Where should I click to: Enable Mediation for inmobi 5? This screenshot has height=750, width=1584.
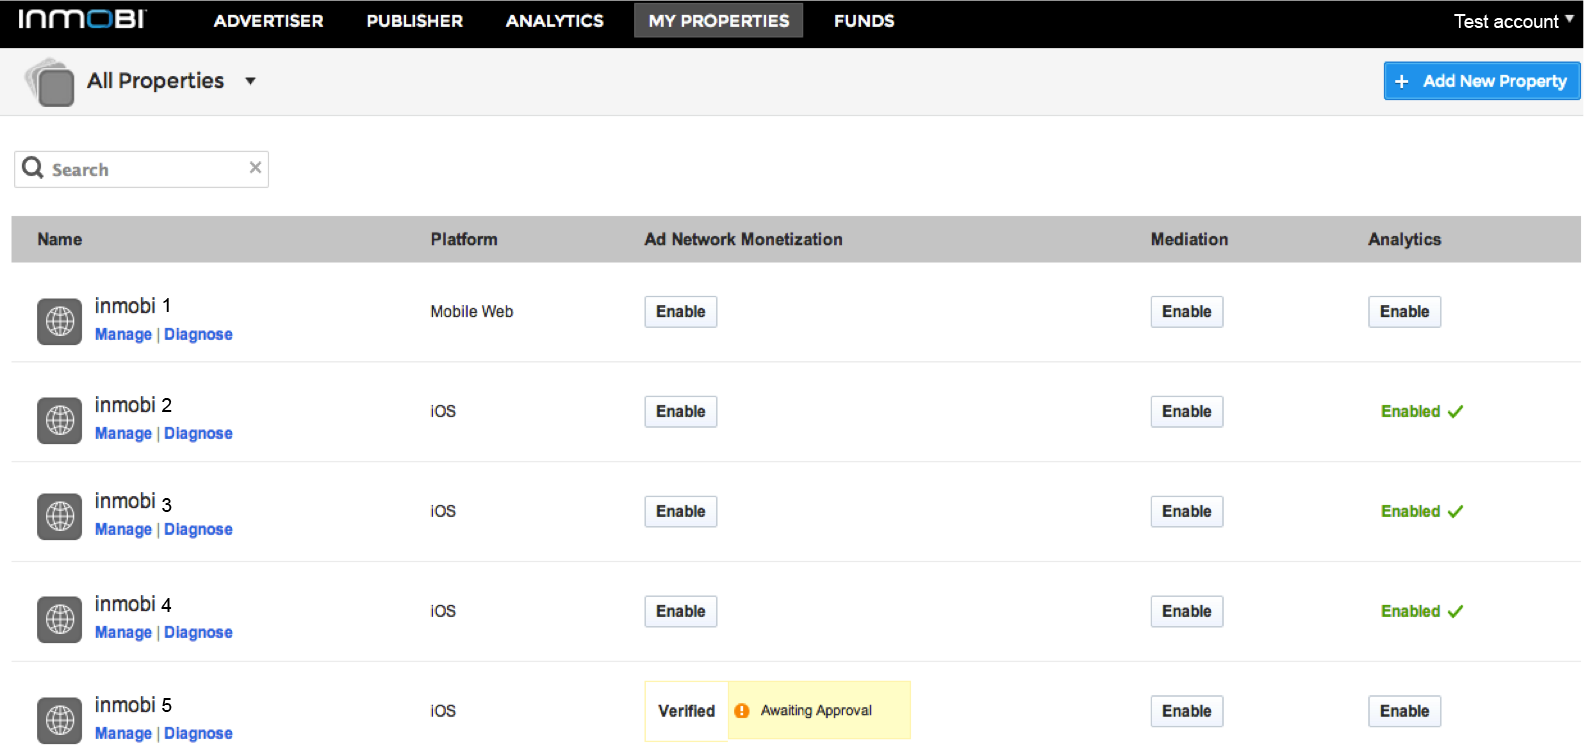(x=1186, y=712)
